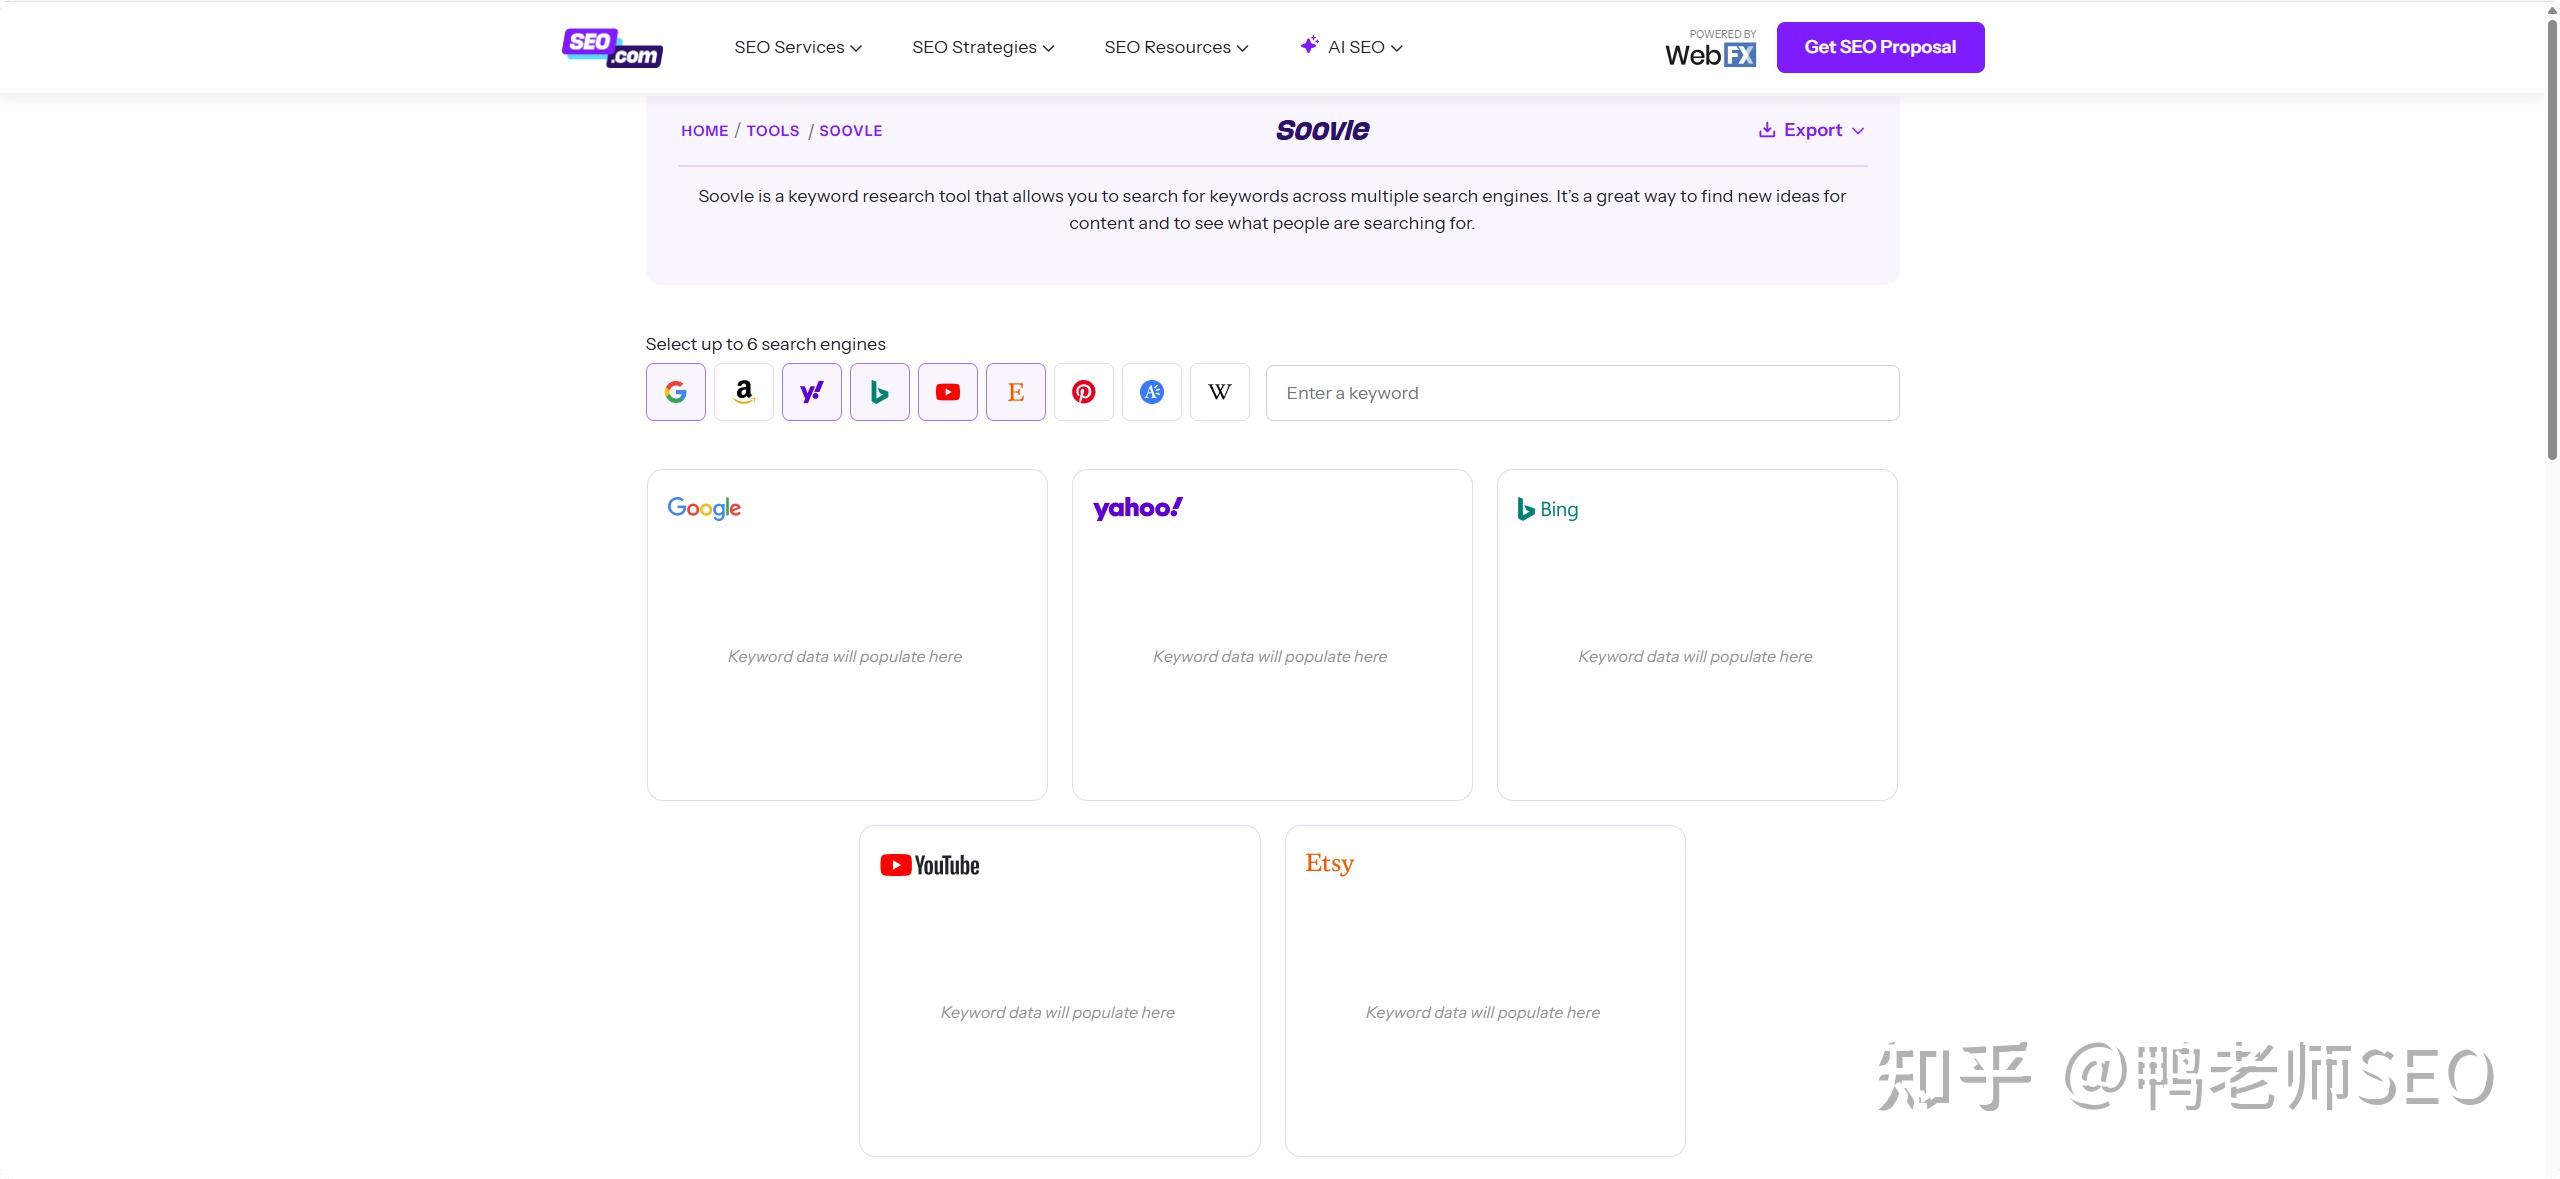
Task: Toggle the Yahoo search engine icon
Action: pos(811,392)
